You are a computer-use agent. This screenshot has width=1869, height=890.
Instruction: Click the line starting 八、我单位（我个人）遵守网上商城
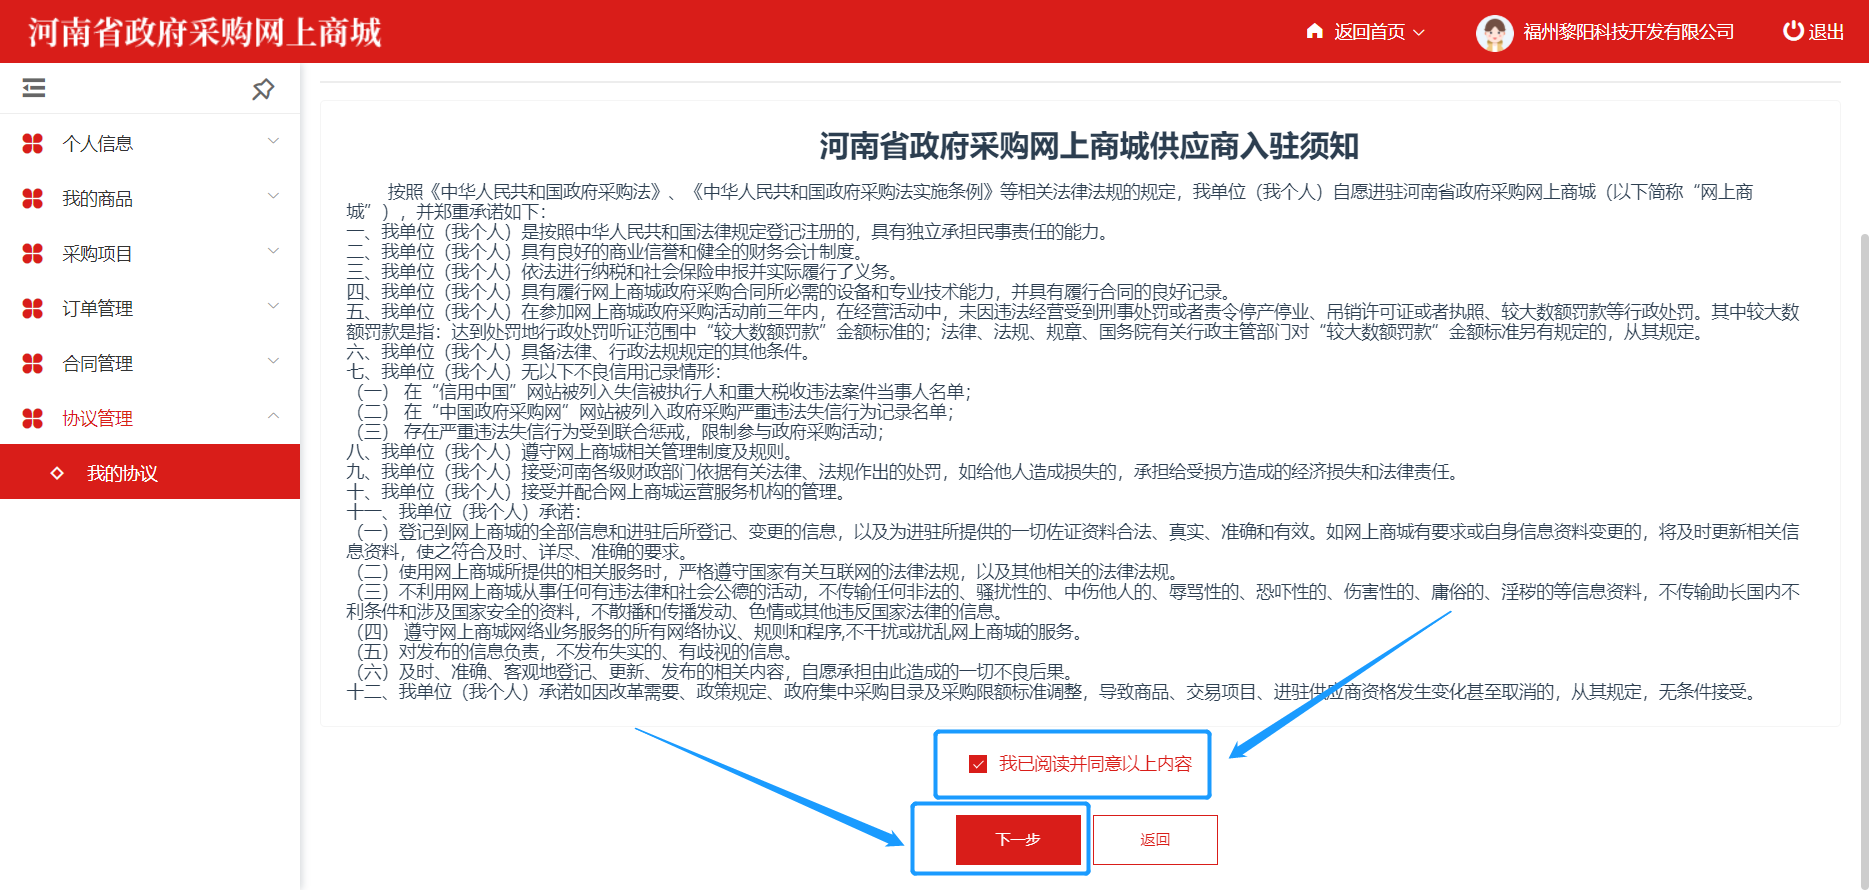[571, 452]
